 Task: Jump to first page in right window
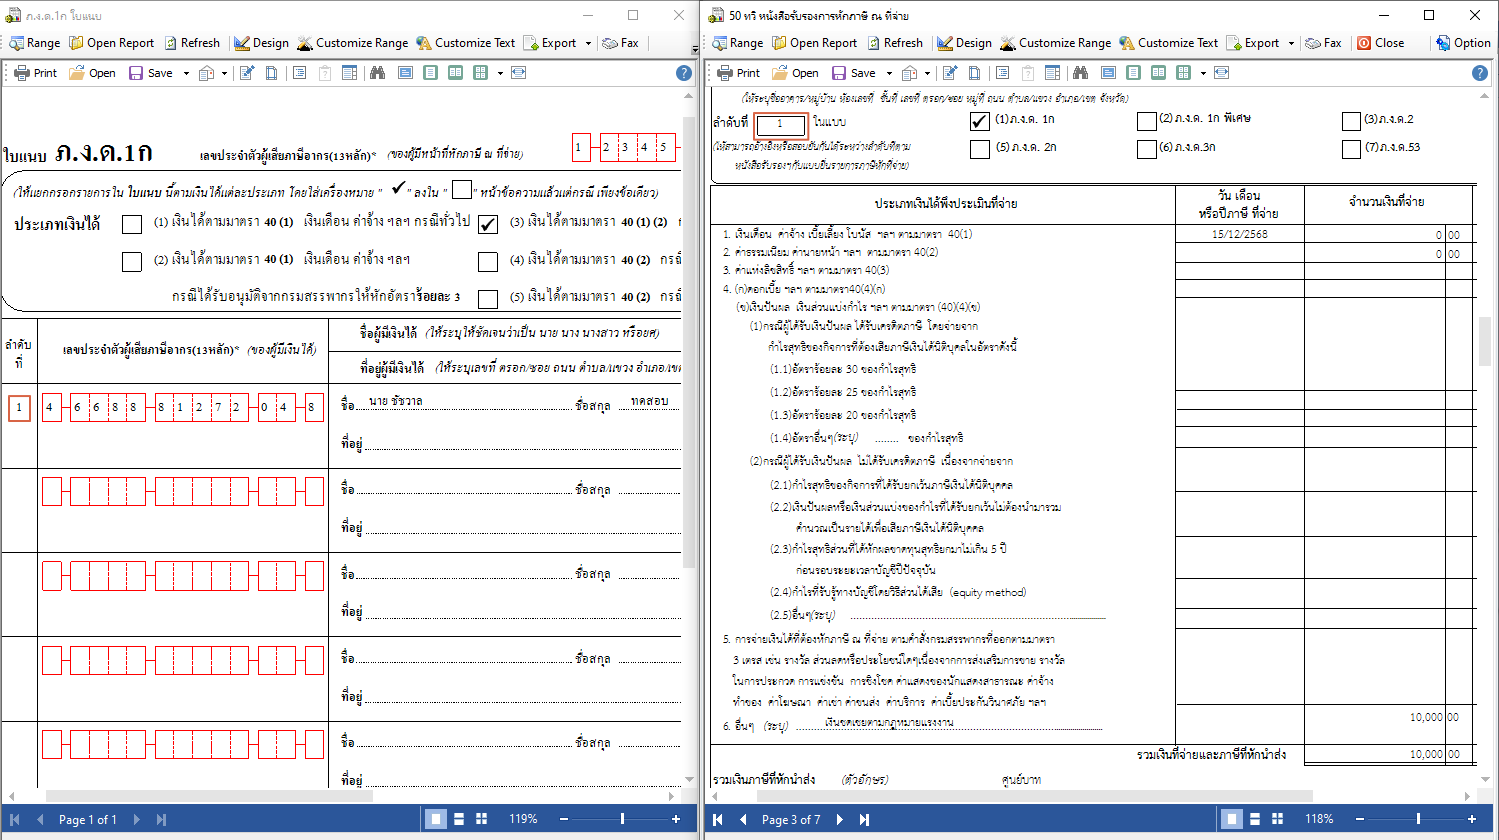click(x=718, y=819)
